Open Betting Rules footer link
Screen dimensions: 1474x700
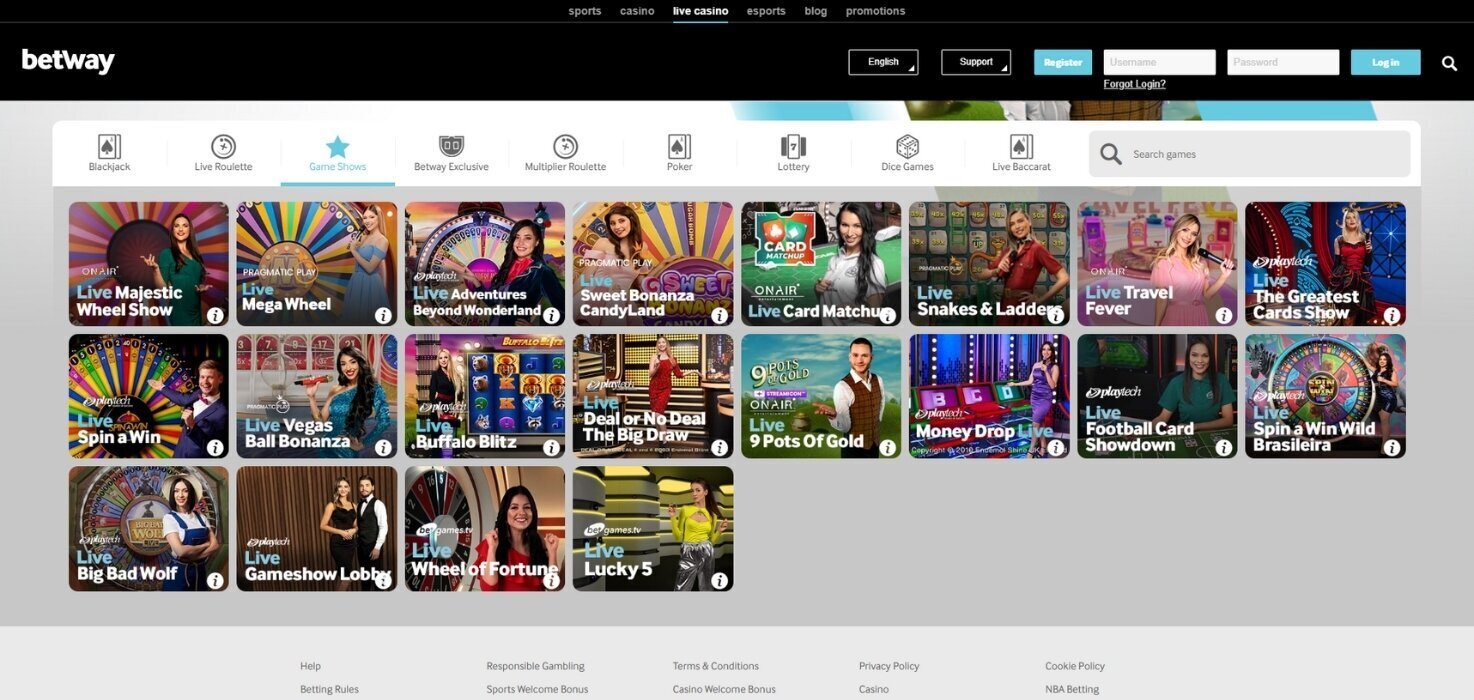[329, 689]
